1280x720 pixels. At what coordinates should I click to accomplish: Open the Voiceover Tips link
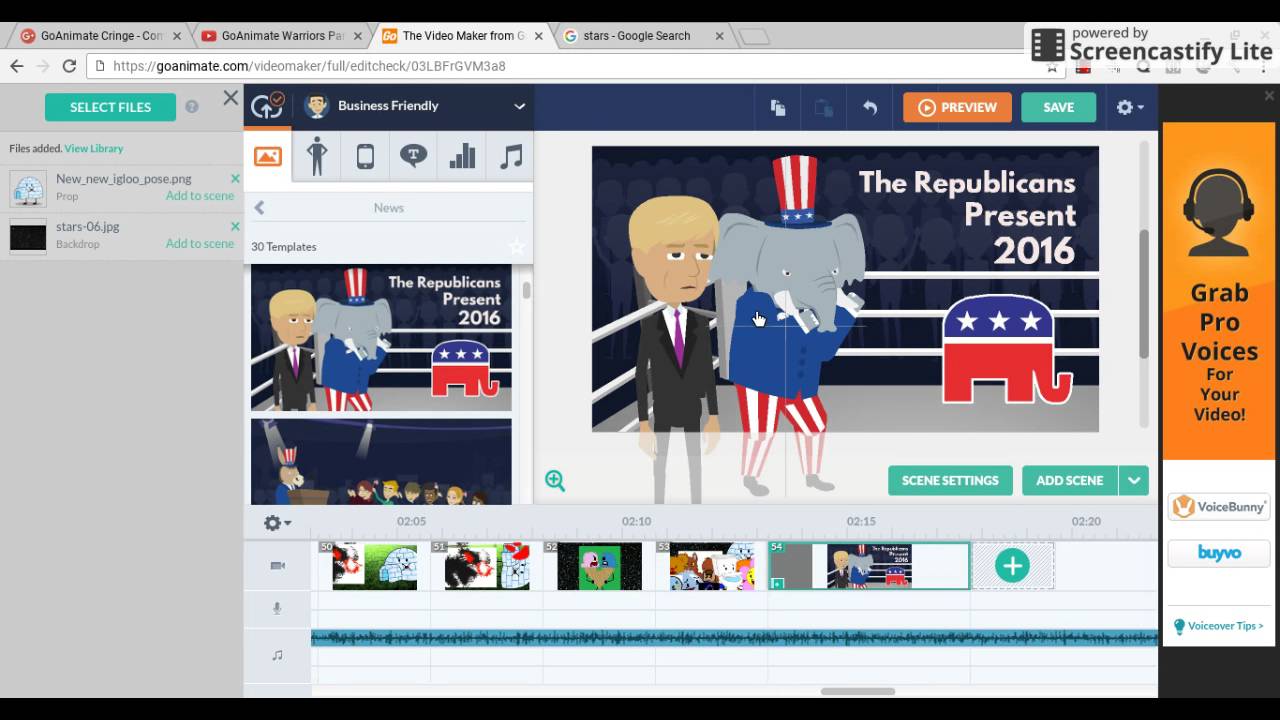click(1219, 626)
